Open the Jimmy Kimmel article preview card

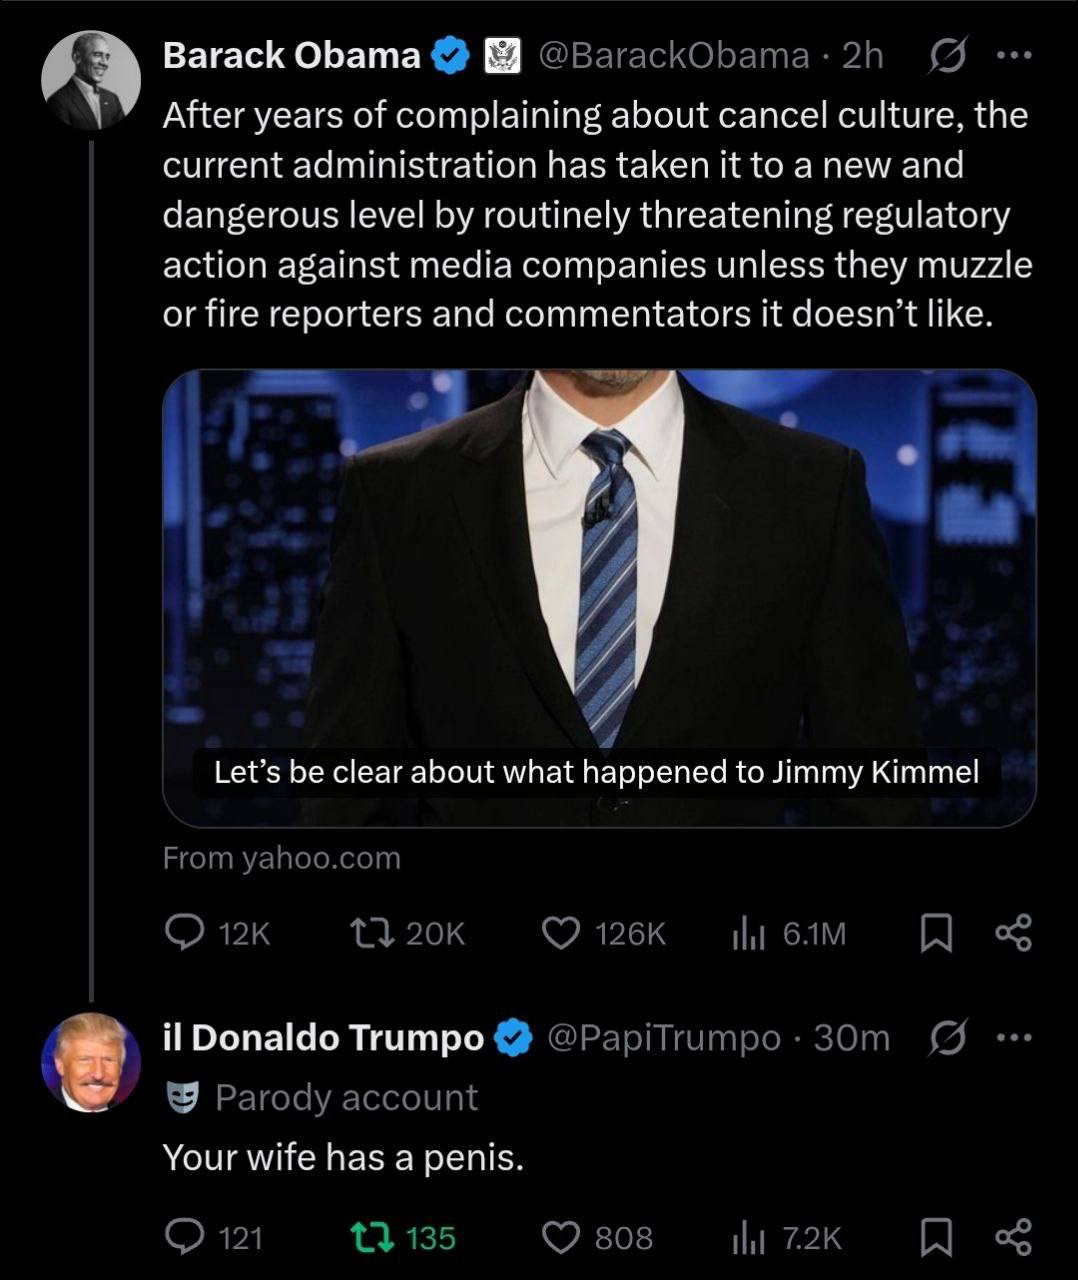(x=599, y=597)
